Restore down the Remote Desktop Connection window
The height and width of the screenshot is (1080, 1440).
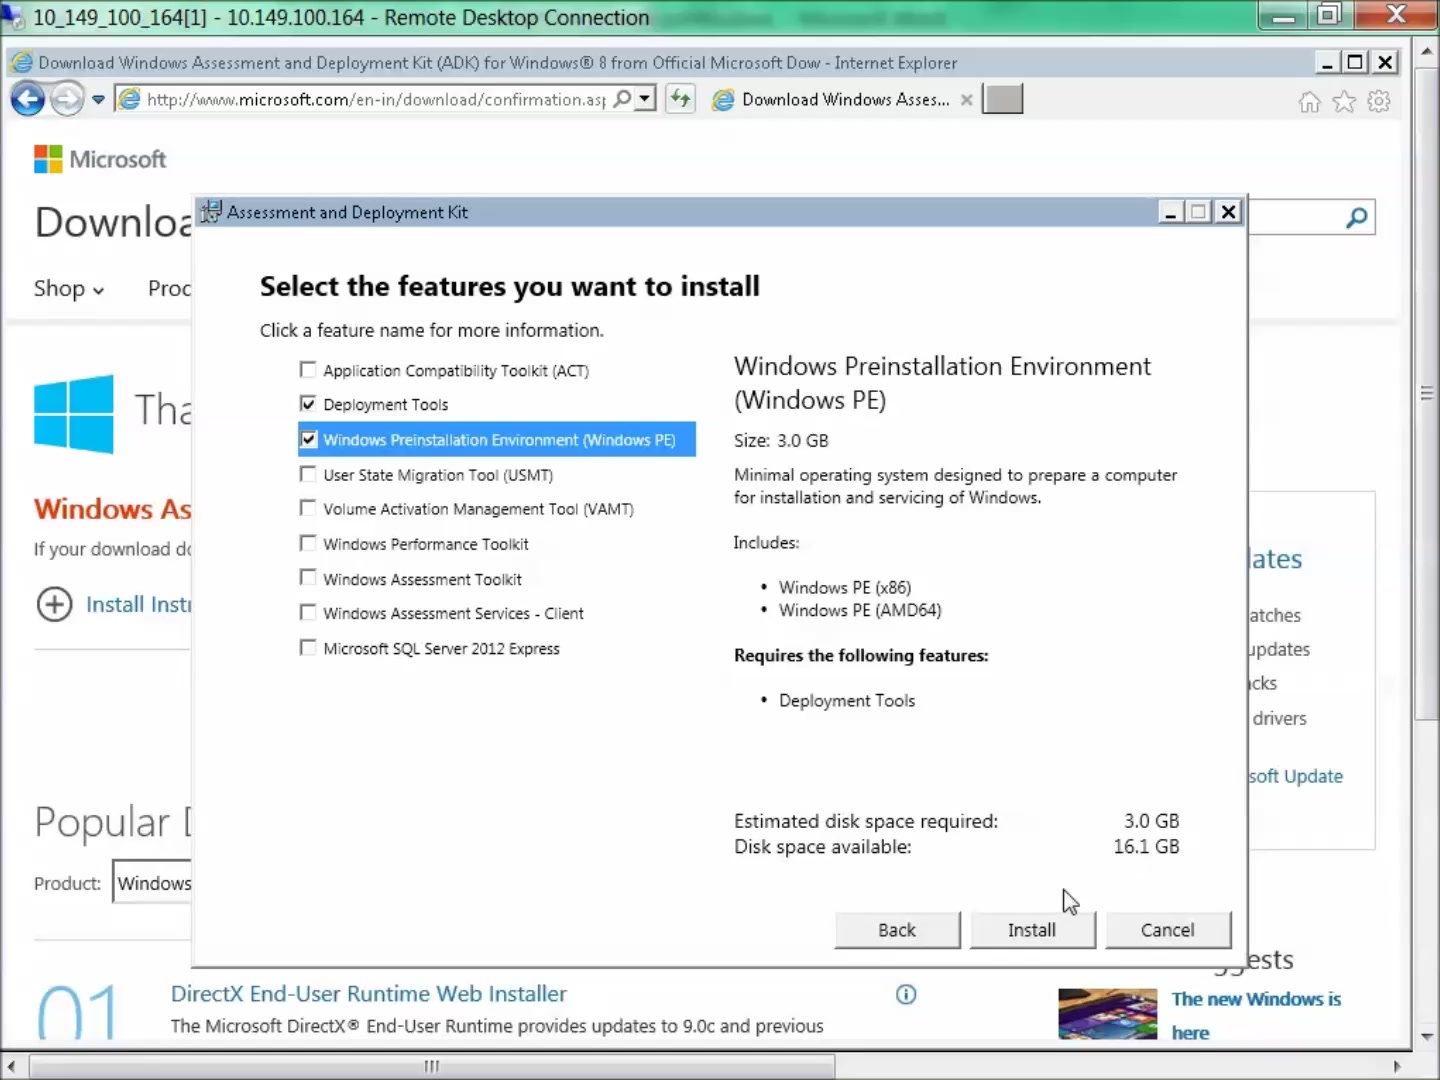point(1328,14)
